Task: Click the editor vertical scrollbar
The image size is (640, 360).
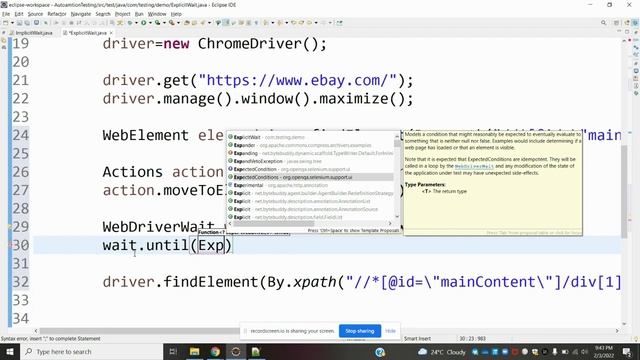Action: tap(624, 192)
